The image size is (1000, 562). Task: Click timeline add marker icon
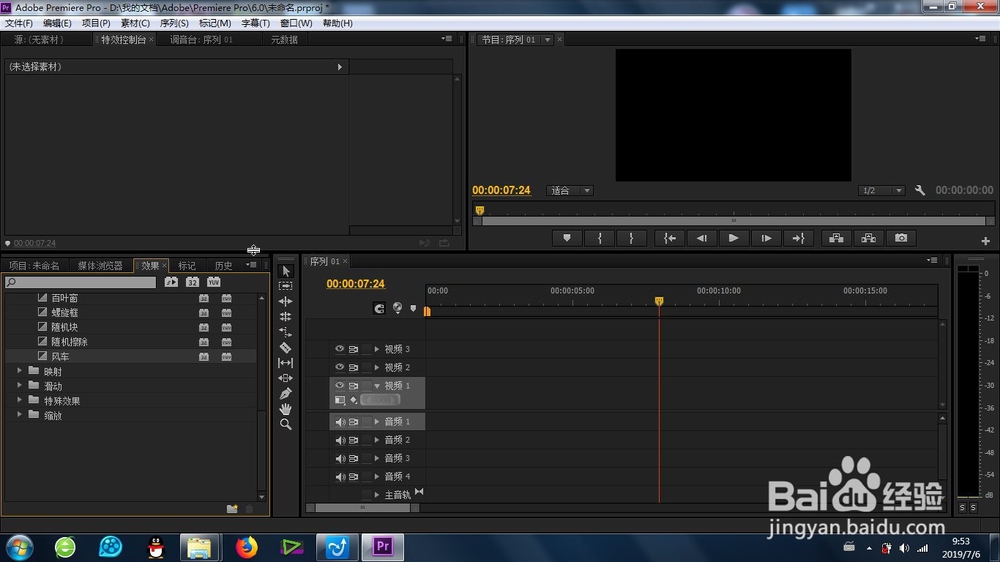point(413,309)
